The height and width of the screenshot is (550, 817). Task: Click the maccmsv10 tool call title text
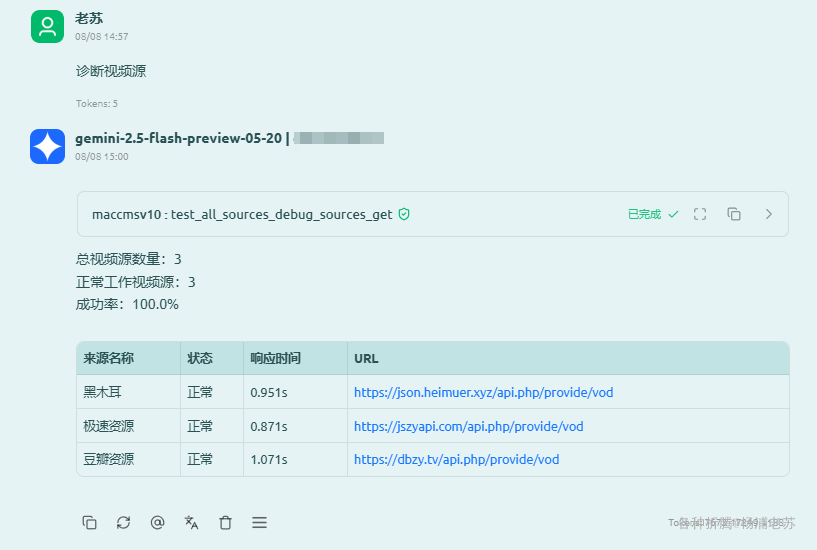(x=242, y=215)
